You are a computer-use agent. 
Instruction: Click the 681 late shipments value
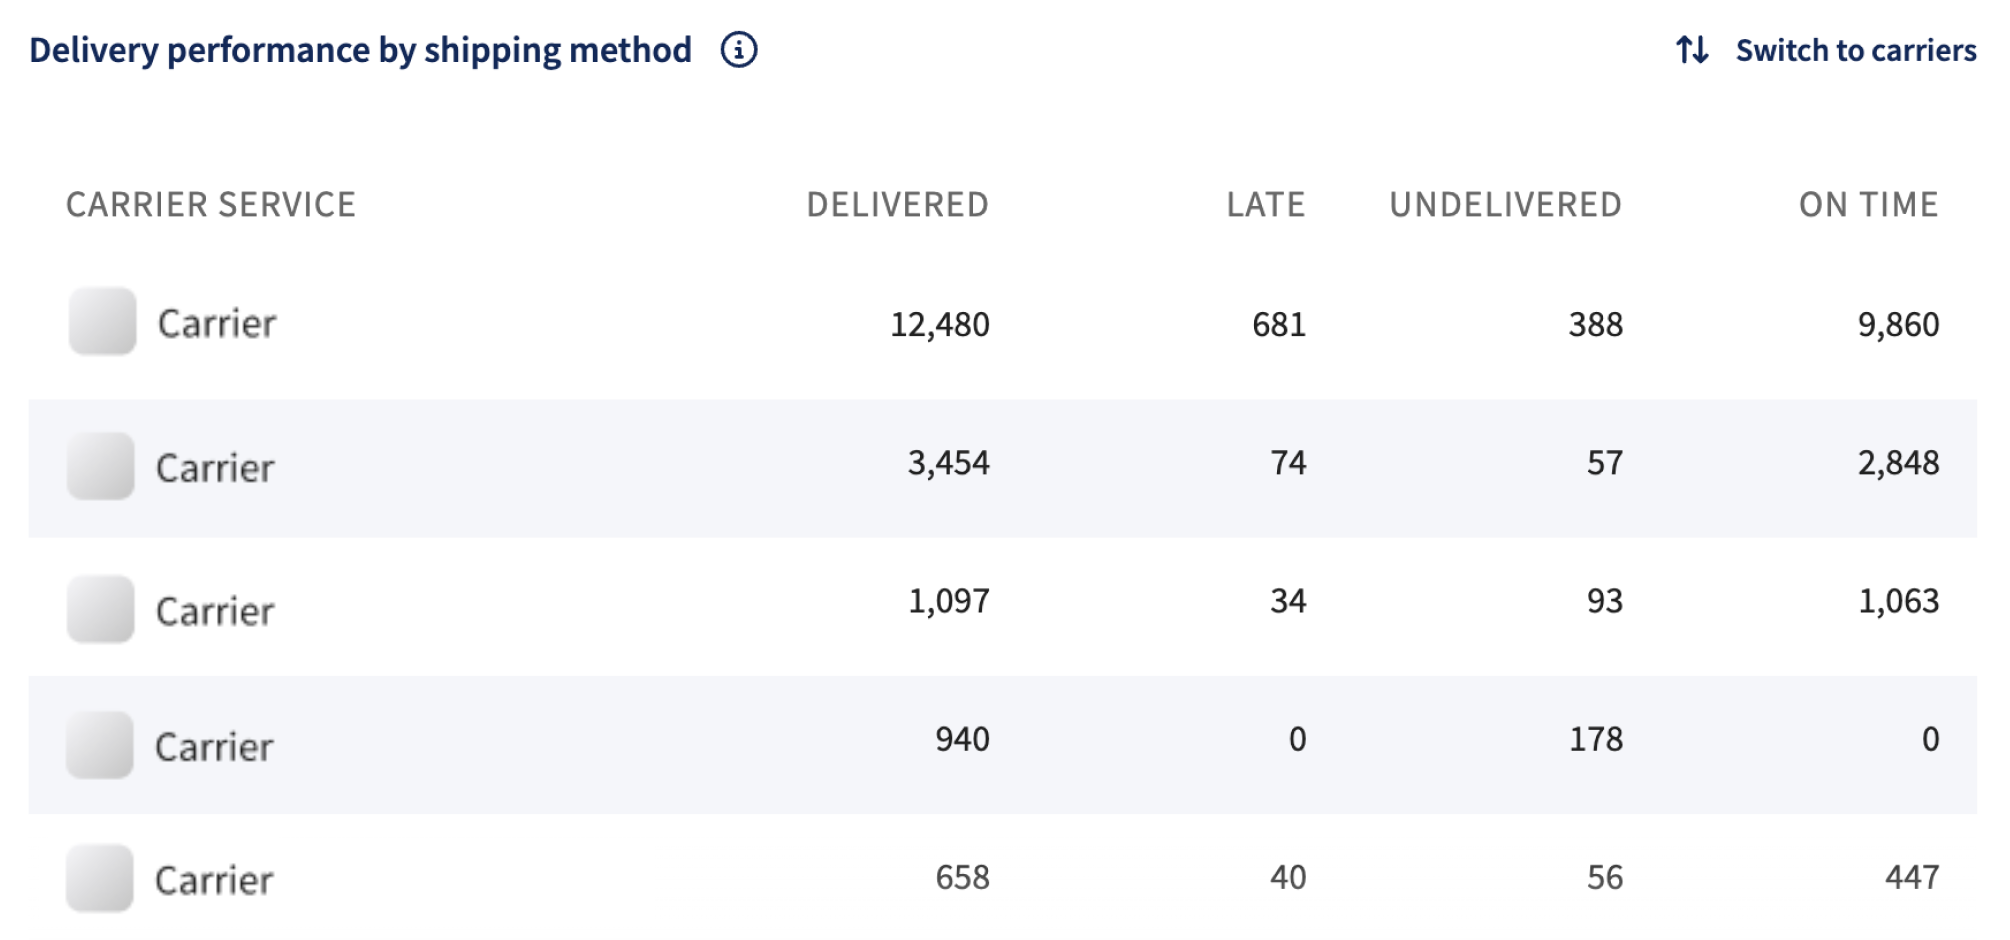1280,322
